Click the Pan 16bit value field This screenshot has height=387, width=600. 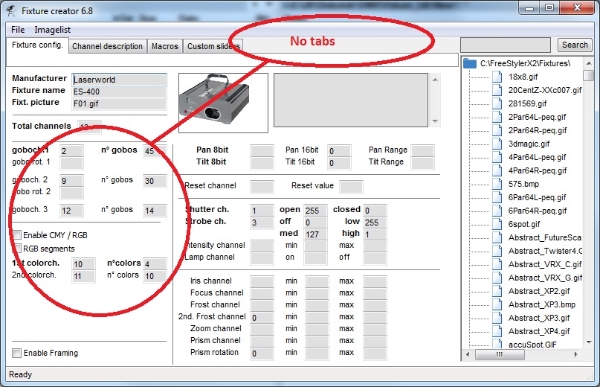[339, 150]
